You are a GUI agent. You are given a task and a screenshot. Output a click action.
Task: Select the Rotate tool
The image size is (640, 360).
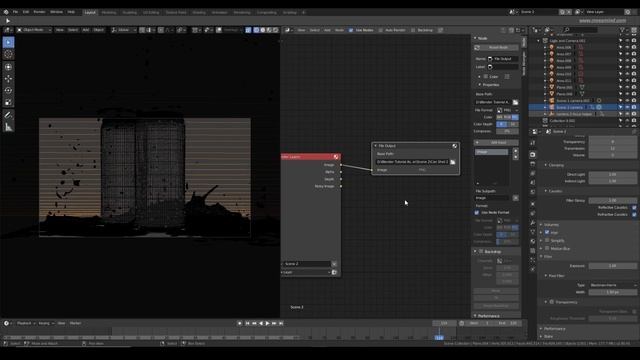(x=8, y=90)
